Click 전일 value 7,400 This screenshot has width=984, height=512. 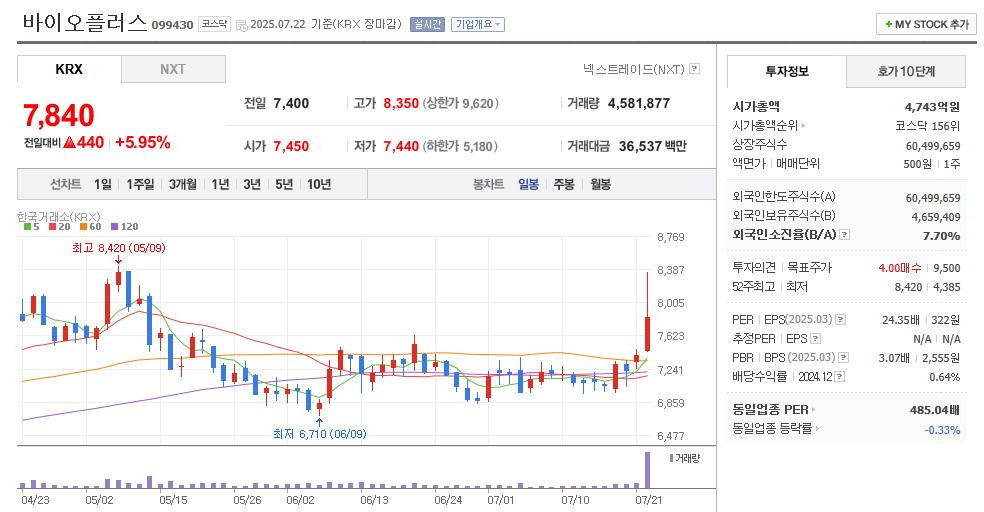pyautogui.click(x=291, y=104)
